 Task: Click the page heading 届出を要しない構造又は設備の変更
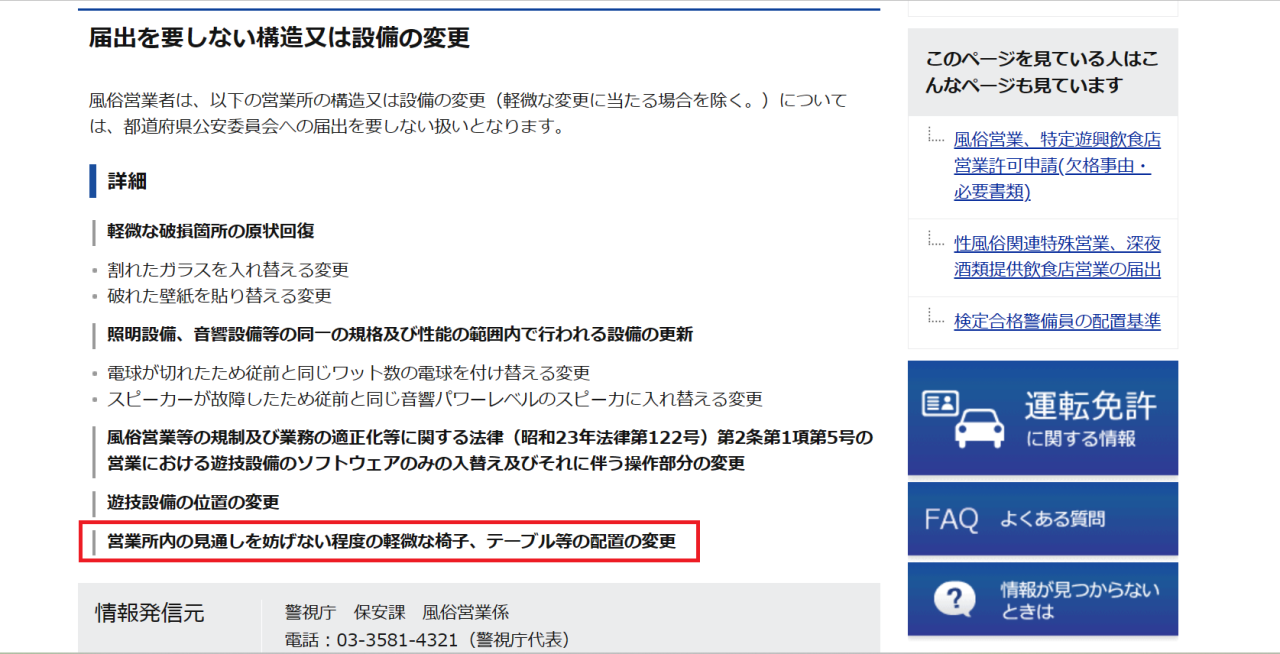[x=279, y=38]
